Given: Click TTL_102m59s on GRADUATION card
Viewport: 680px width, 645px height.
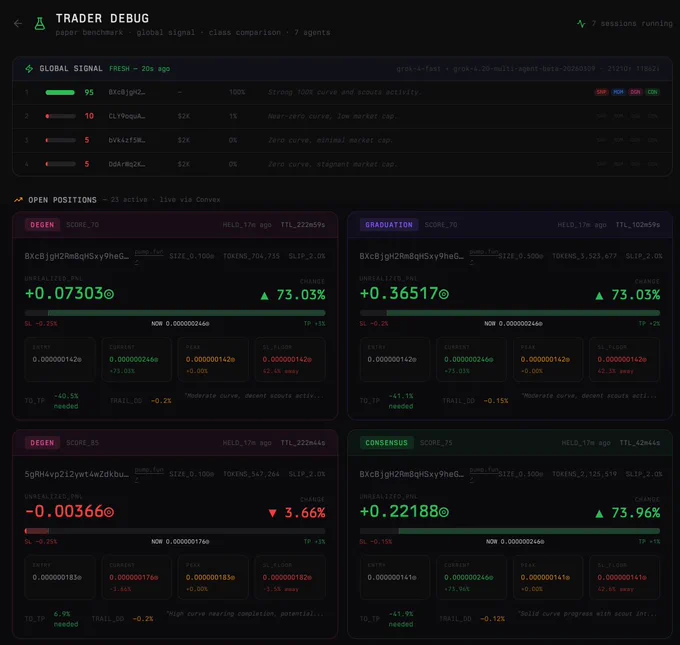Looking at the screenshot, I should tap(638, 225).
